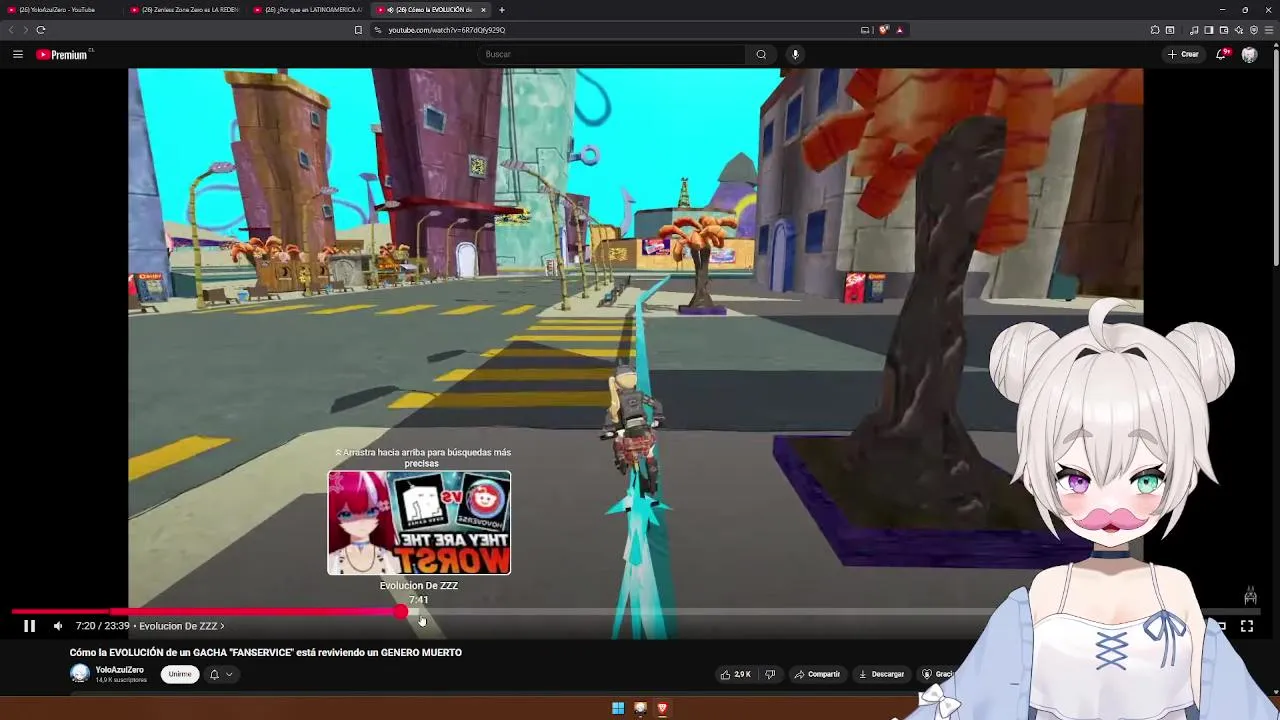Open Brave VPN shield icon

pyautogui.click(x=1254, y=30)
